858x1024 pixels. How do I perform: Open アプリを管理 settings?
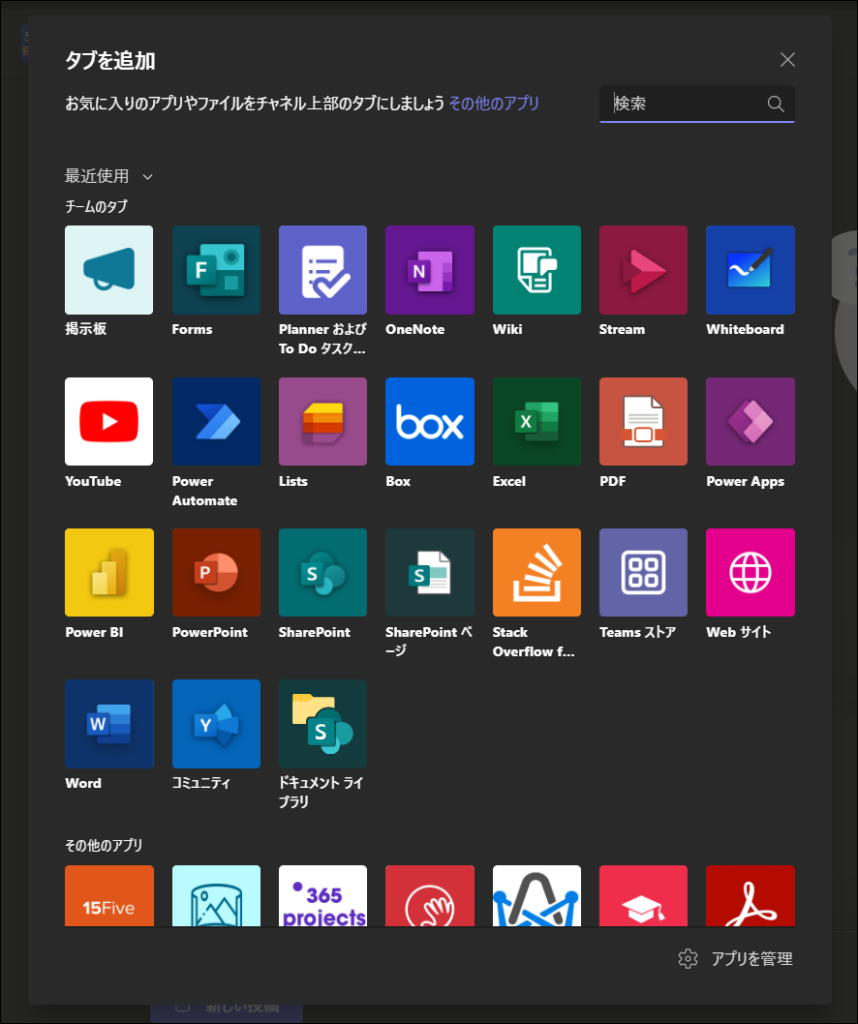coord(736,959)
